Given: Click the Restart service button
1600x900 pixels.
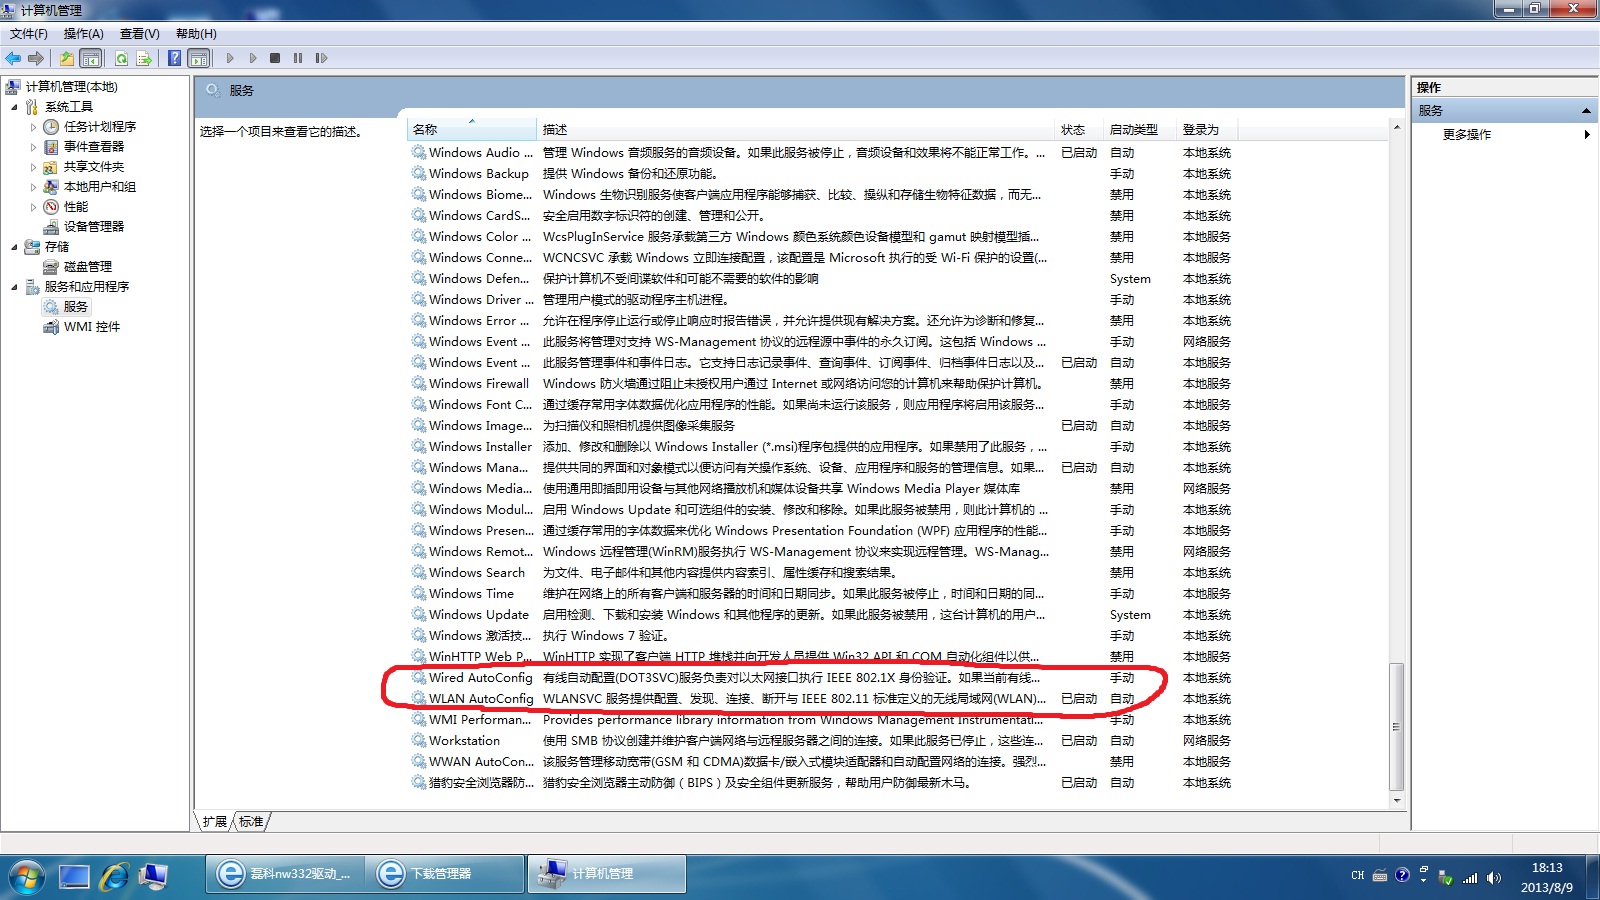Looking at the screenshot, I should [x=321, y=58].
